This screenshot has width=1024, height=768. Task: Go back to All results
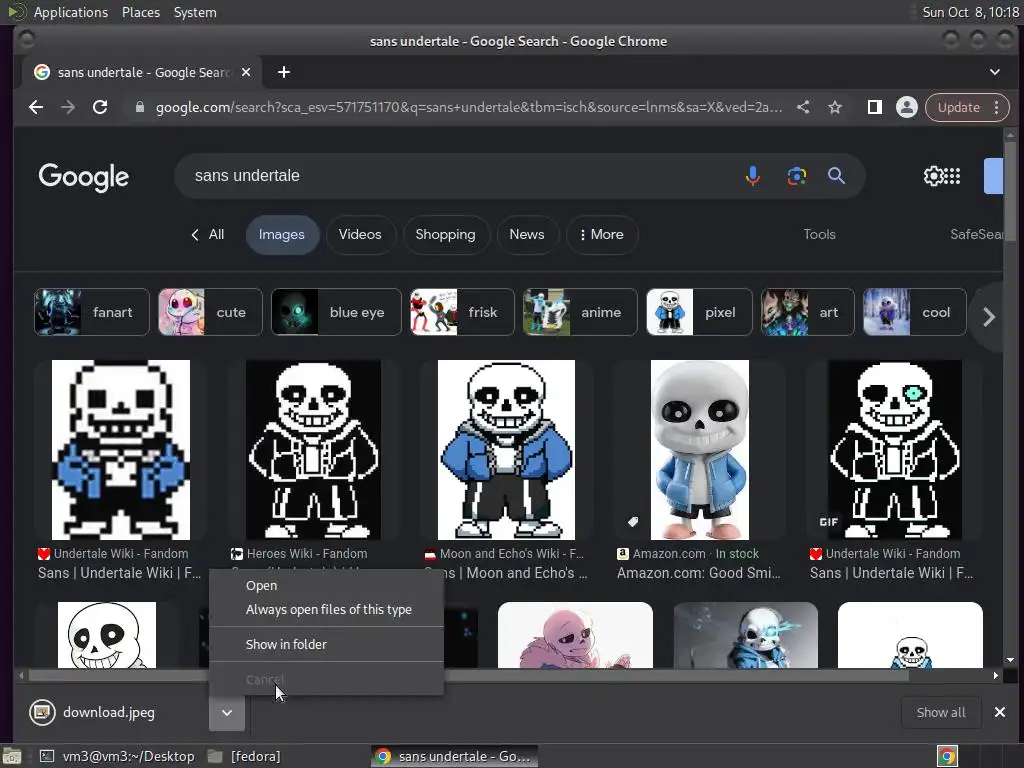(208, 234)
